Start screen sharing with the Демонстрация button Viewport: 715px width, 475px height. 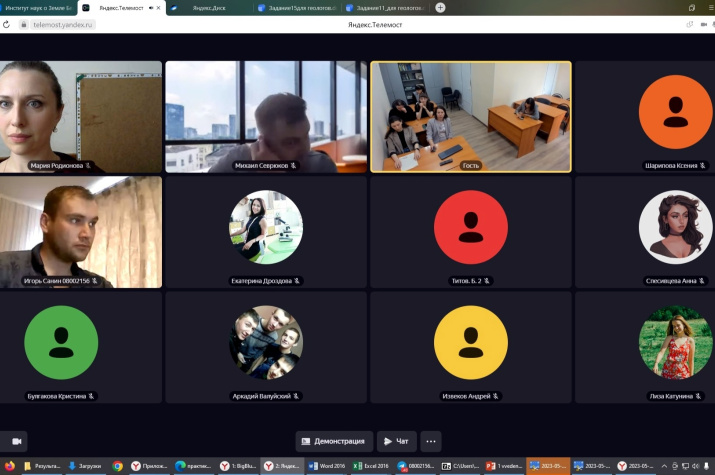(x=335, y=441)
